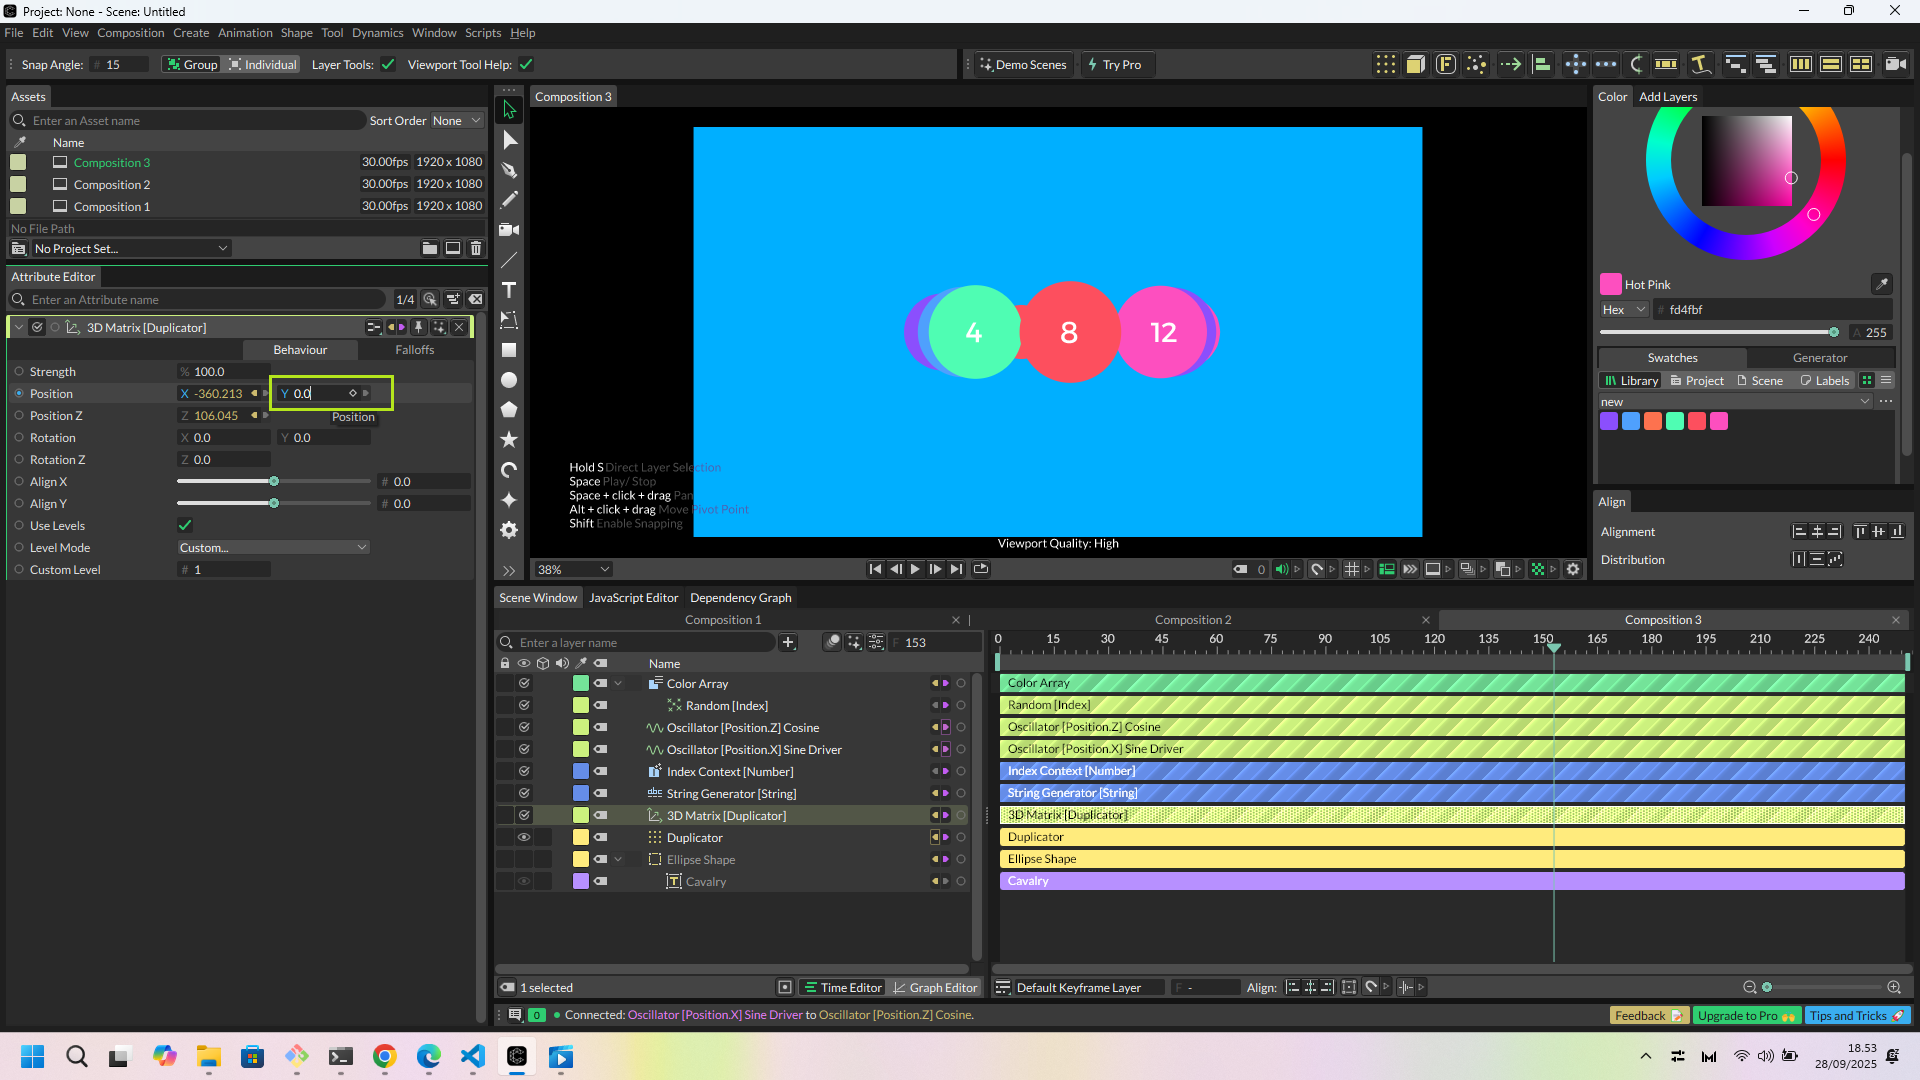The width and height of the screenshot is (1920, 1080).
Task: Open the Sort Order None dropdown
Action: (x=457, y=121)
